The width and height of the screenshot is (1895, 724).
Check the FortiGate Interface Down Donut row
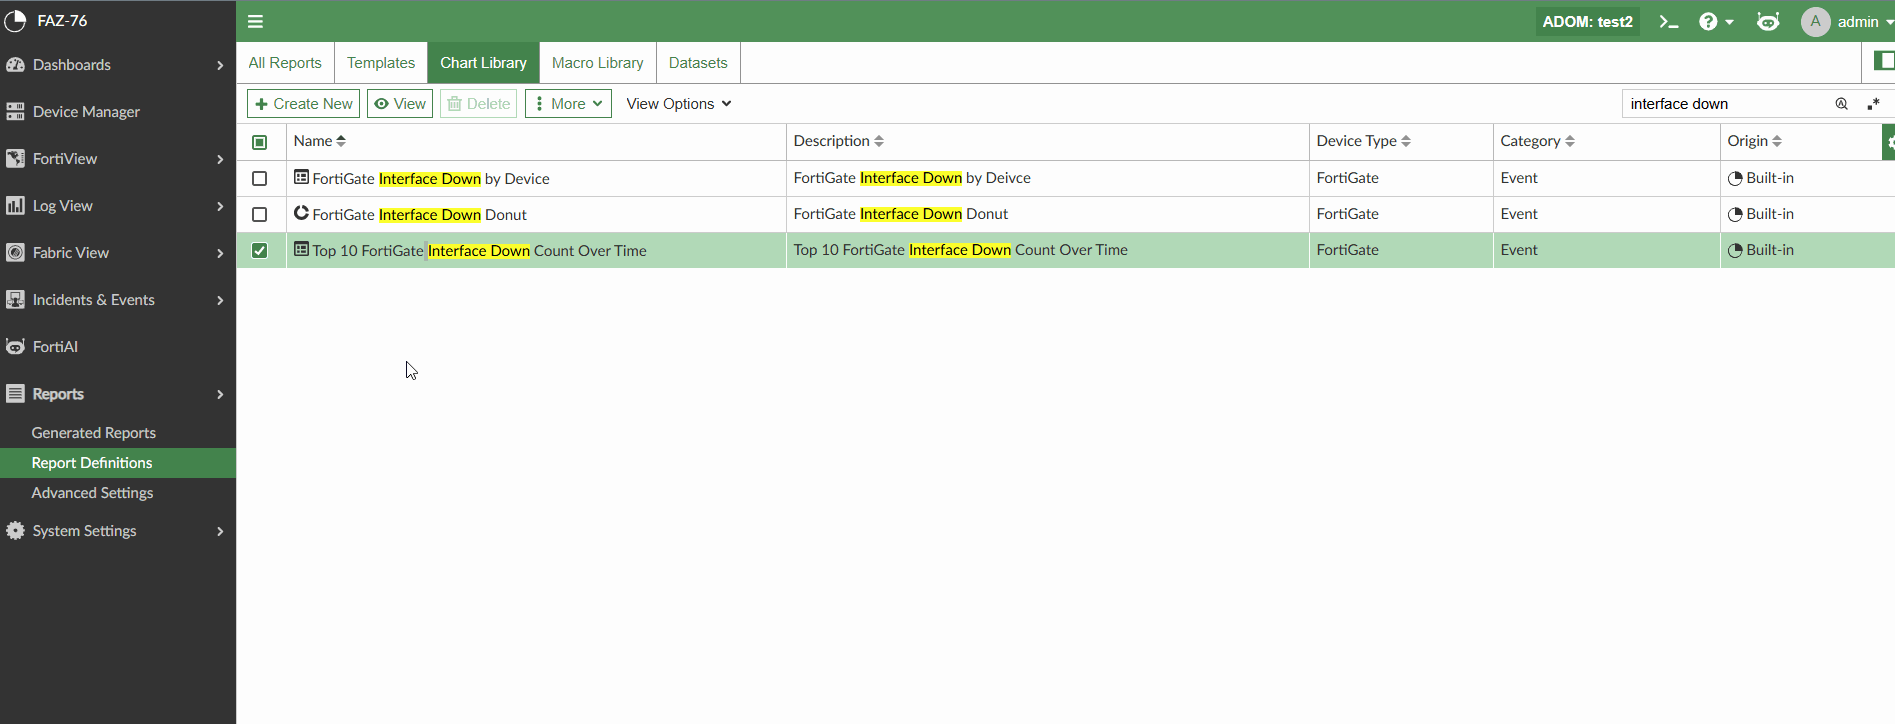[x=260, y=214]
